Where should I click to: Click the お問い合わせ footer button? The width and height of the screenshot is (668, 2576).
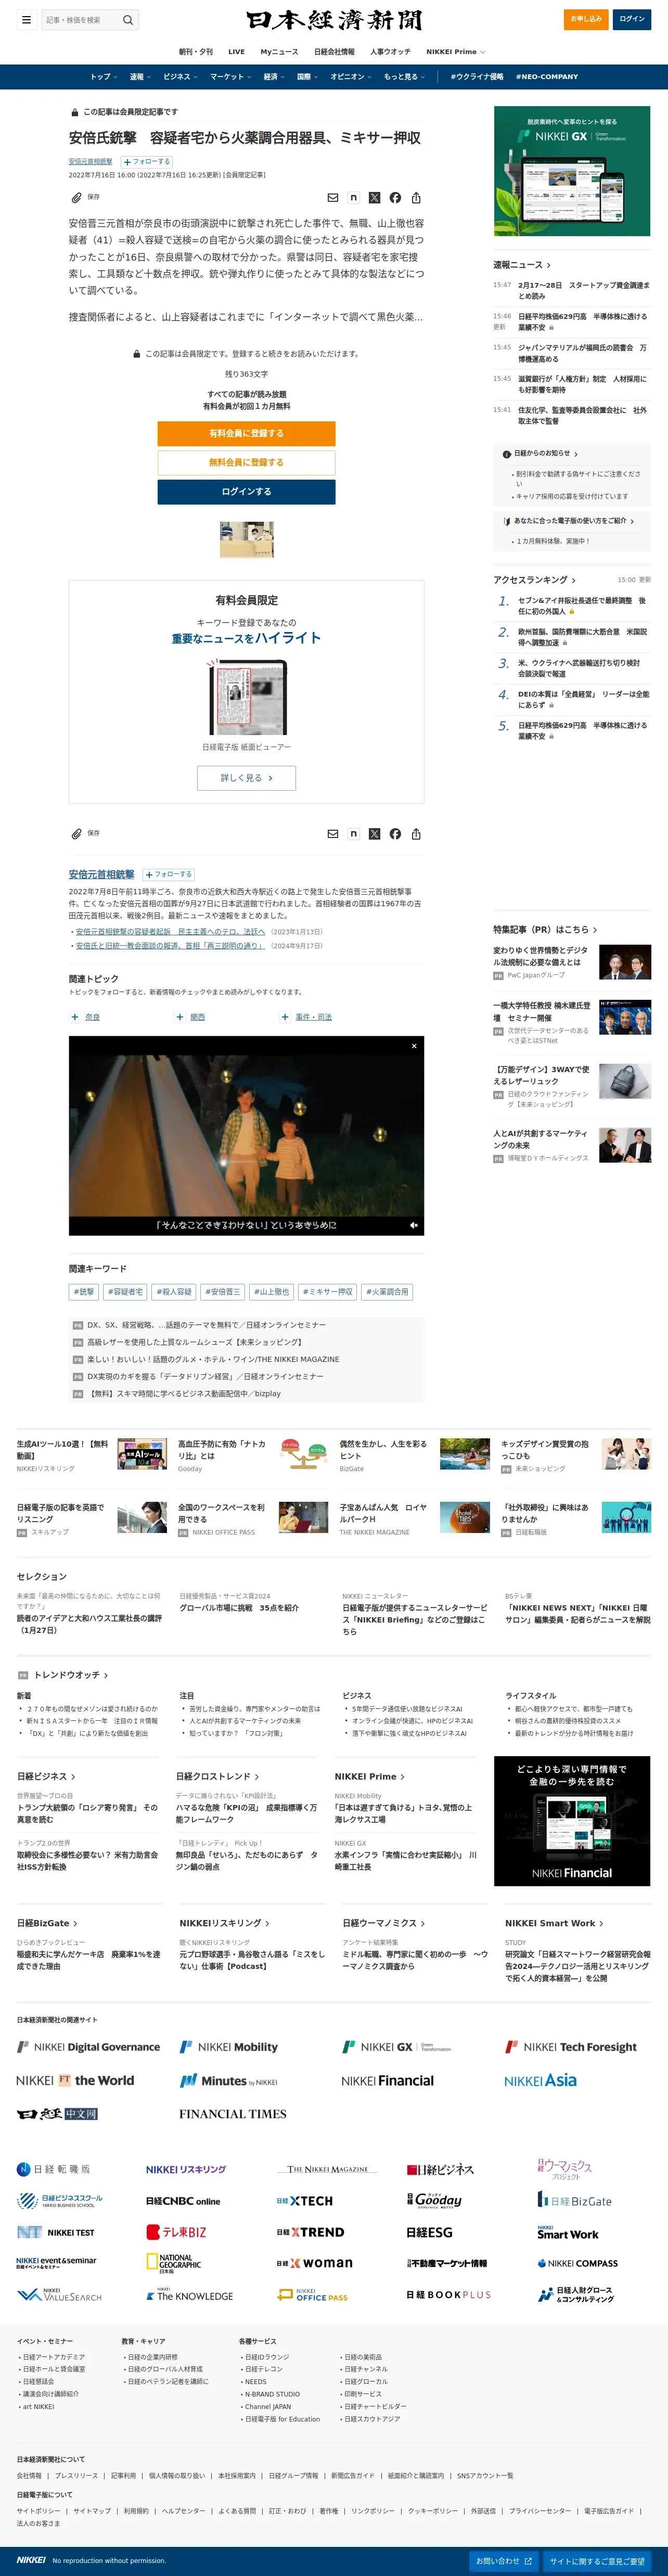(504, 2561)
